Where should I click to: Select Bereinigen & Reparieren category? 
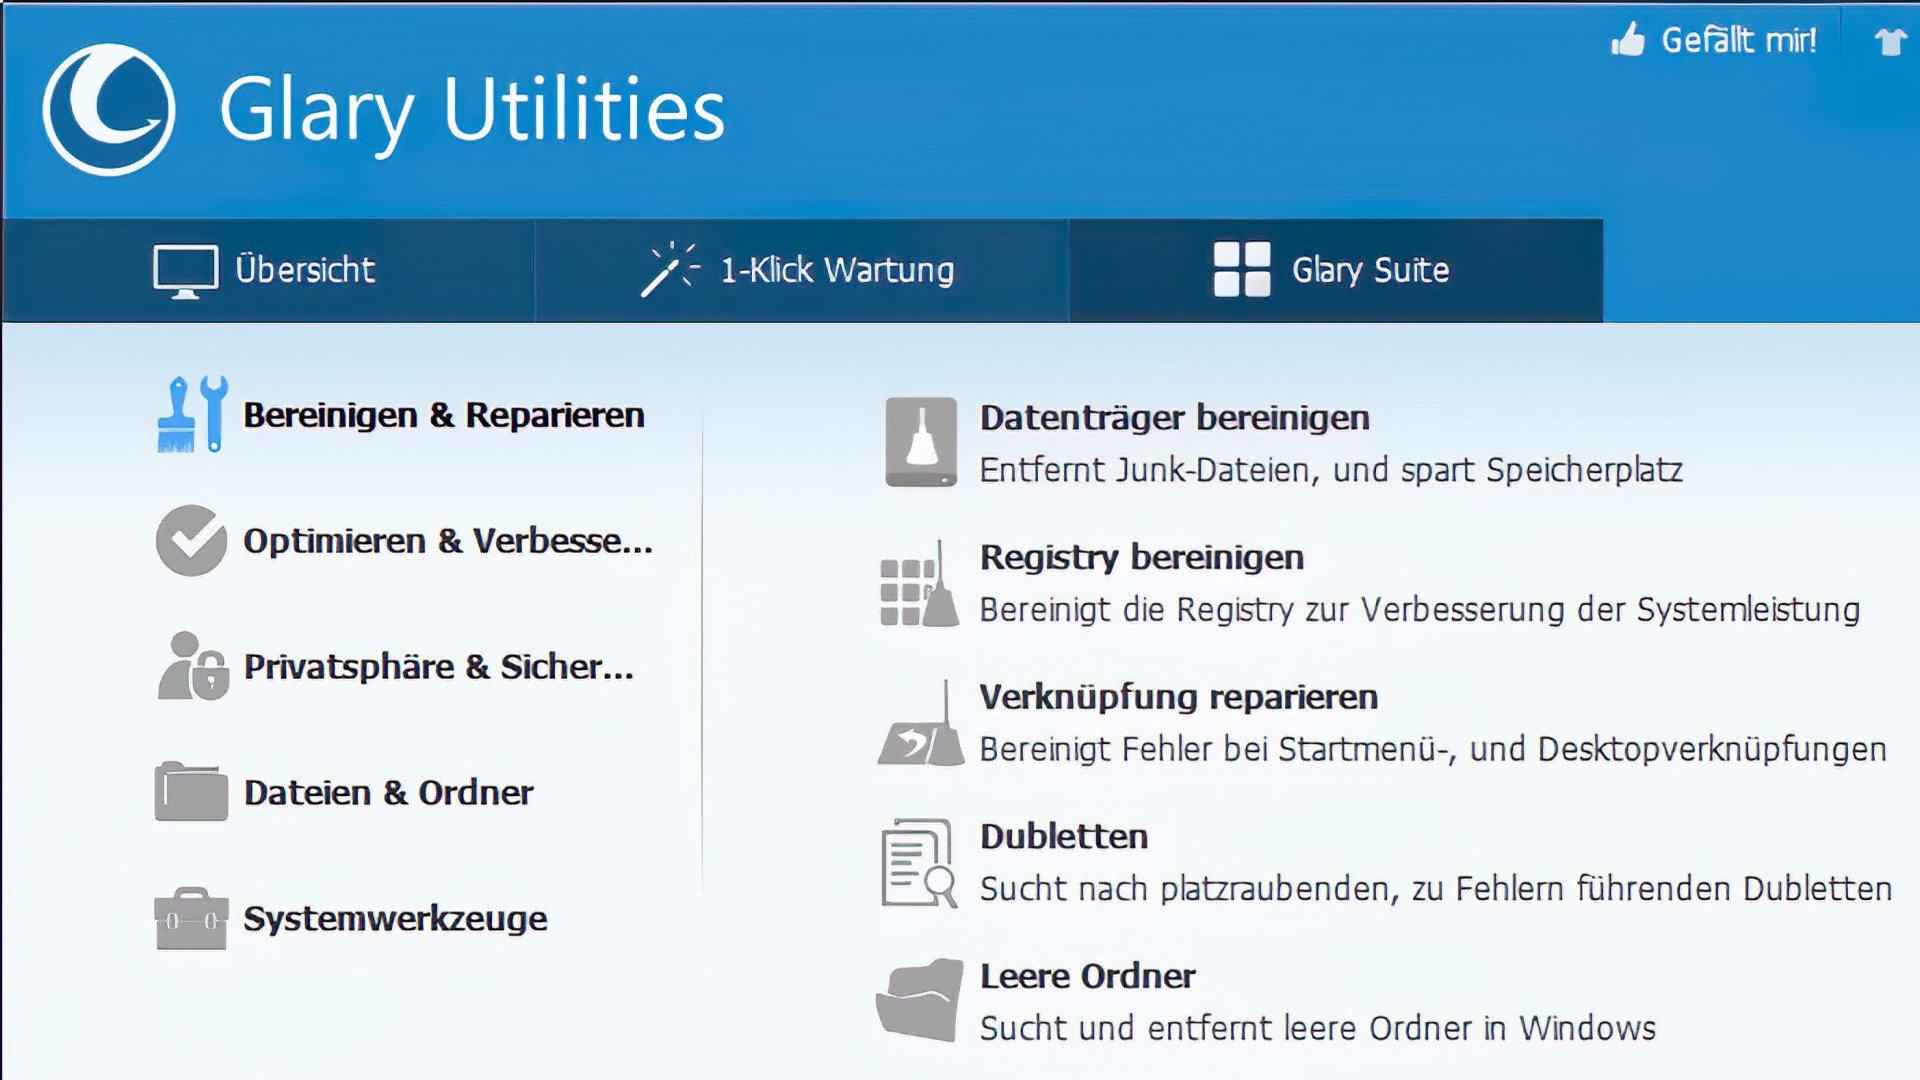click(x=444, y=414)
